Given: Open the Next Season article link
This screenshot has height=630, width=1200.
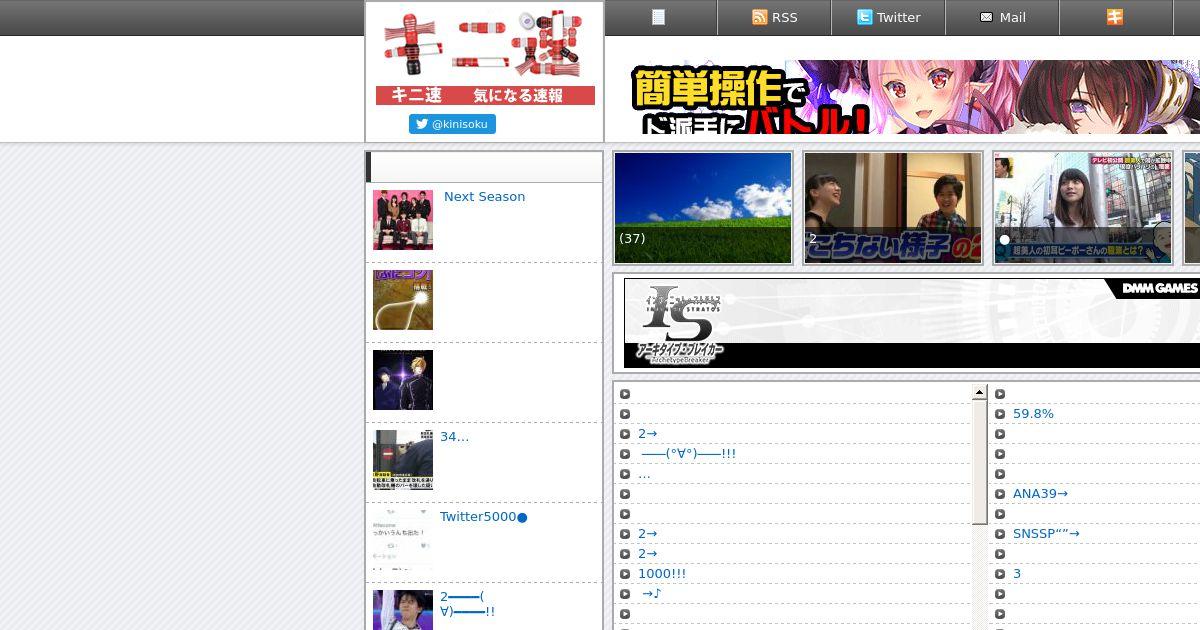Looking at the screenshot, I should coord(484,197).
